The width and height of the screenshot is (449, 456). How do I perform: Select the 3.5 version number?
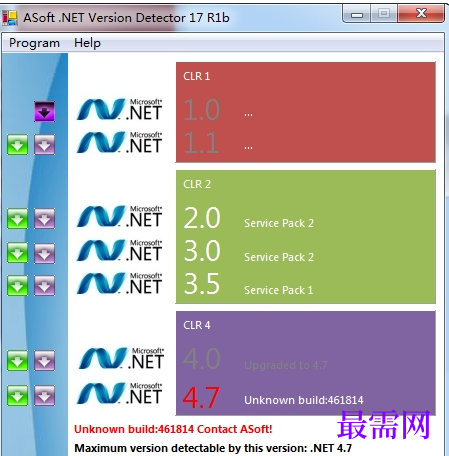pyautogui.click(x=202, y=284)
